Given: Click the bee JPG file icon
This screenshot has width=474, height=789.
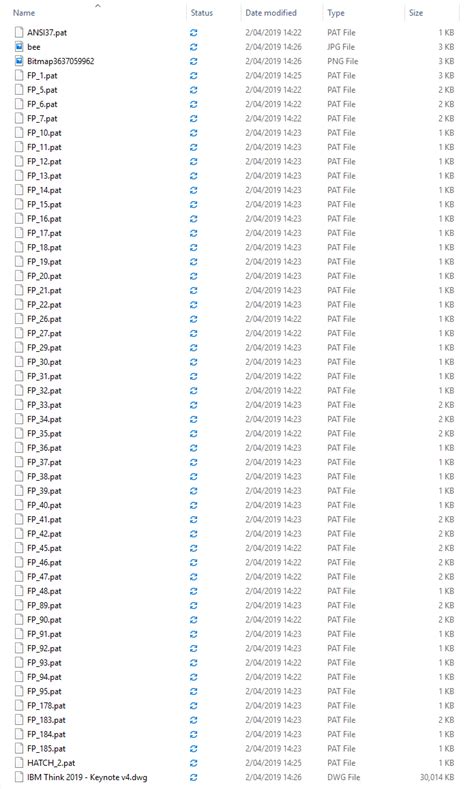Looking at the screenshot, I should point(19,47).
